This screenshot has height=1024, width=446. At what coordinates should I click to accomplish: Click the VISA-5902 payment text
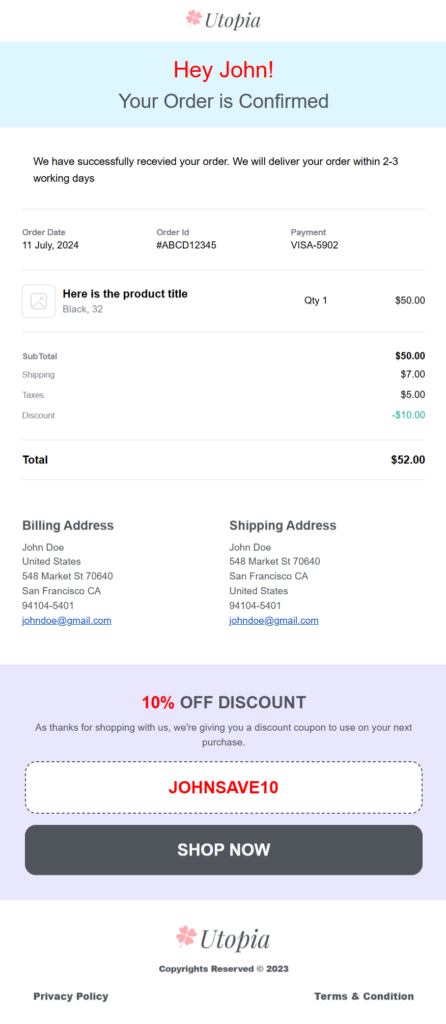tap(314, 246)
